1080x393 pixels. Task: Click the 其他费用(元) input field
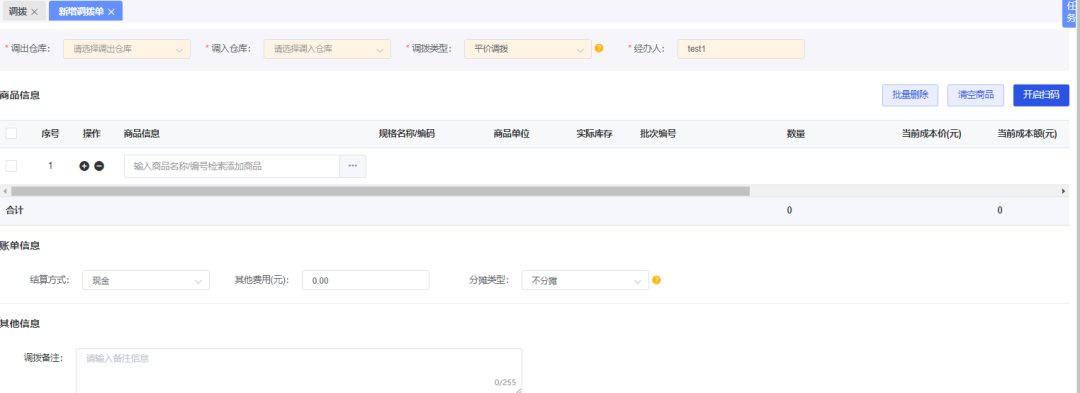tap(366, 280)
